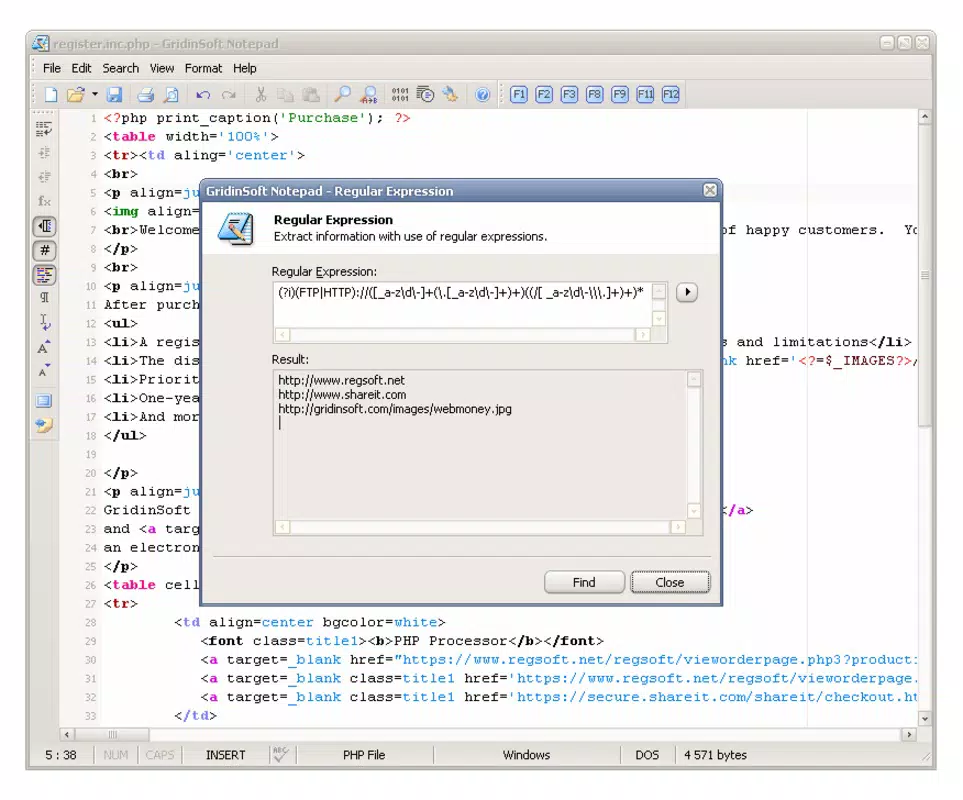Click the indent lines icon in sidebar
This screenshot has width=963, height=800.
(44, 153)
